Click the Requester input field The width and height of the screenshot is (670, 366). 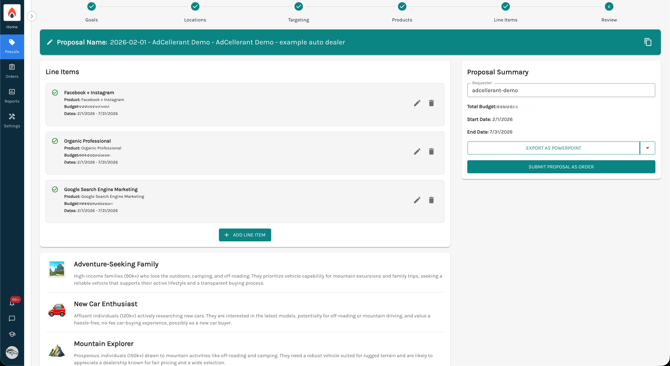click(561, 90)
